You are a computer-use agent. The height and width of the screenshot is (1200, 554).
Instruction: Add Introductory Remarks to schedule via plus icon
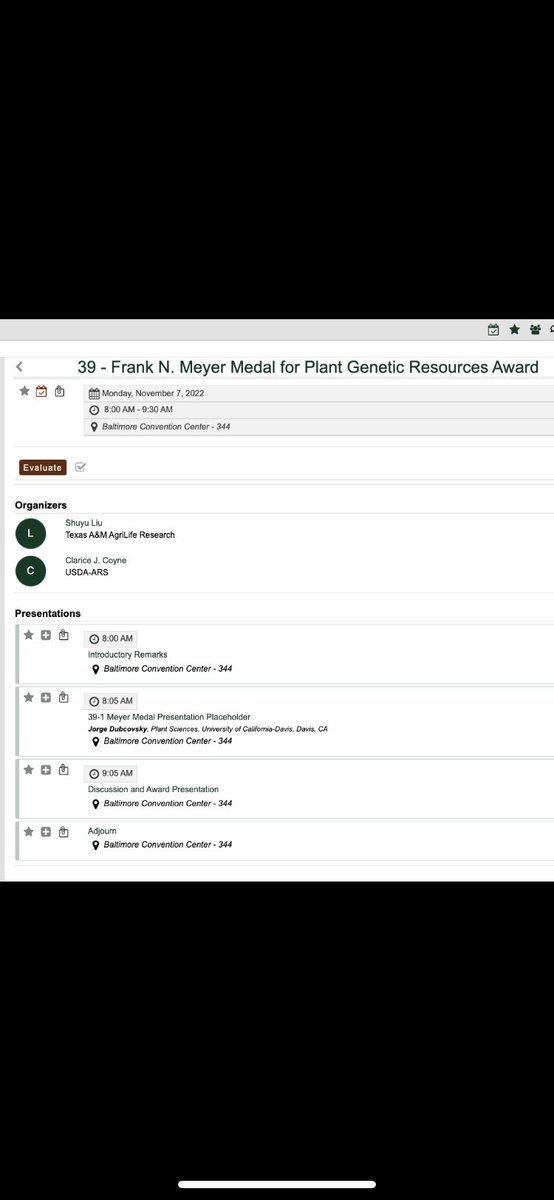click(x=46, y=635)
